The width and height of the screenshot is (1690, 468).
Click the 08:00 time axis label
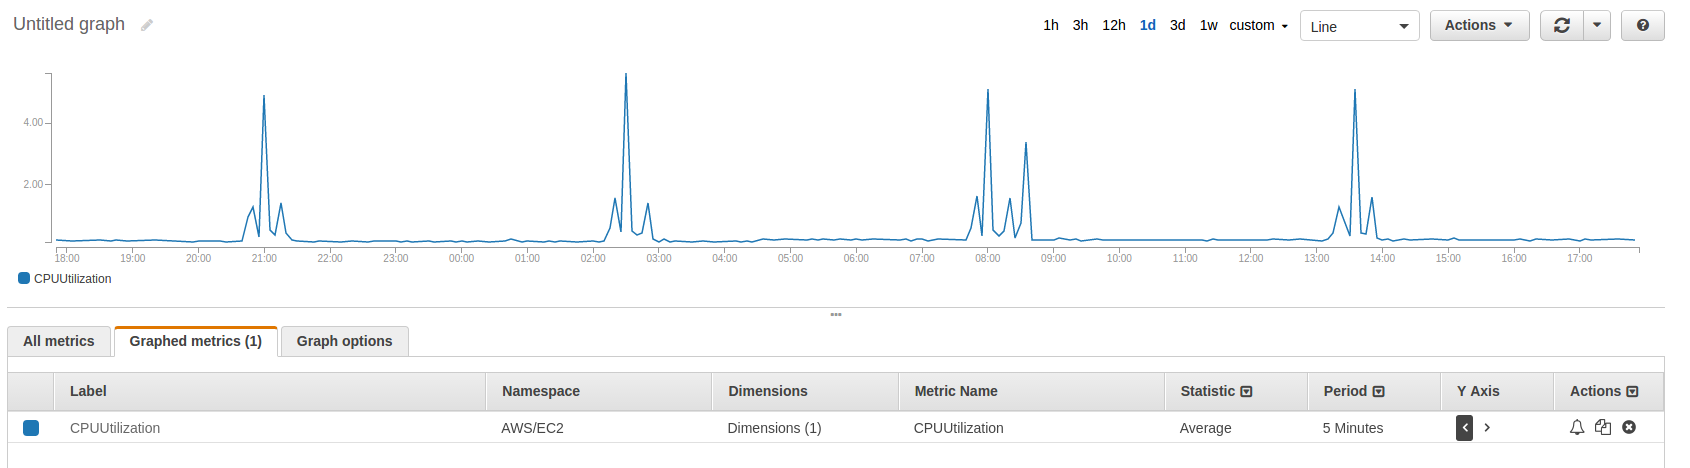point(988,258)
